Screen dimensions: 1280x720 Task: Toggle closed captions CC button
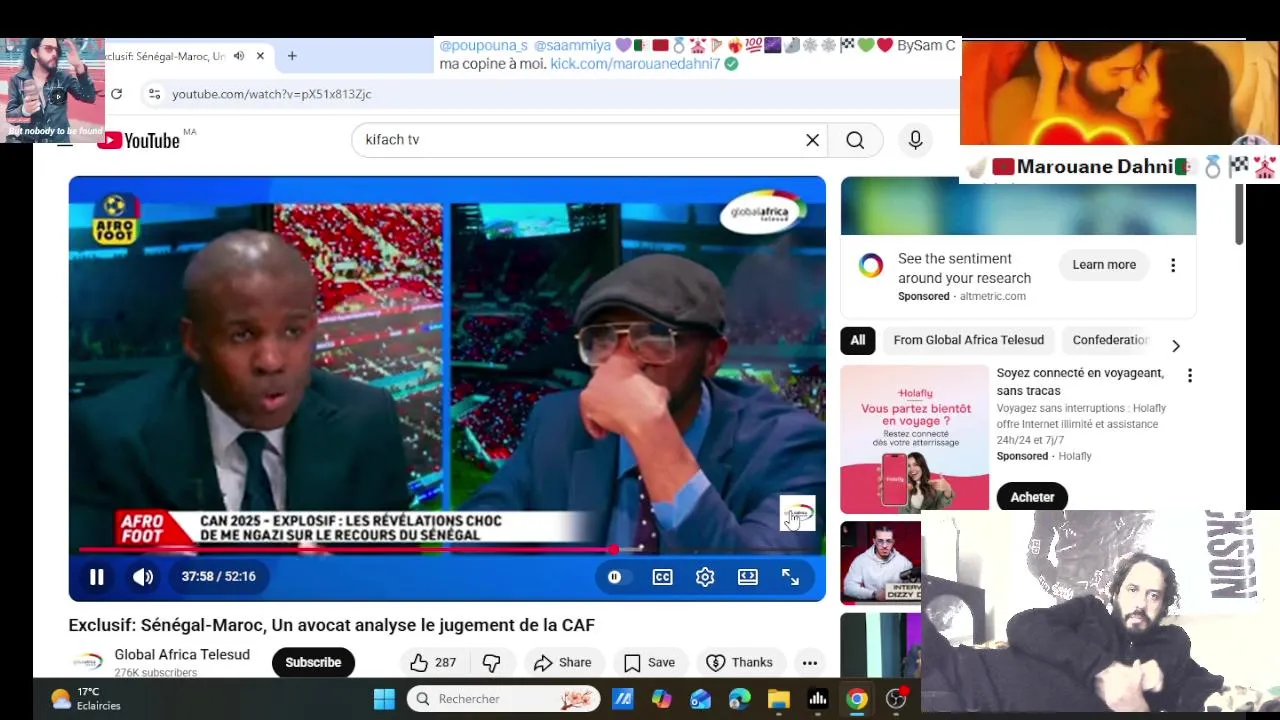(662, 577)
